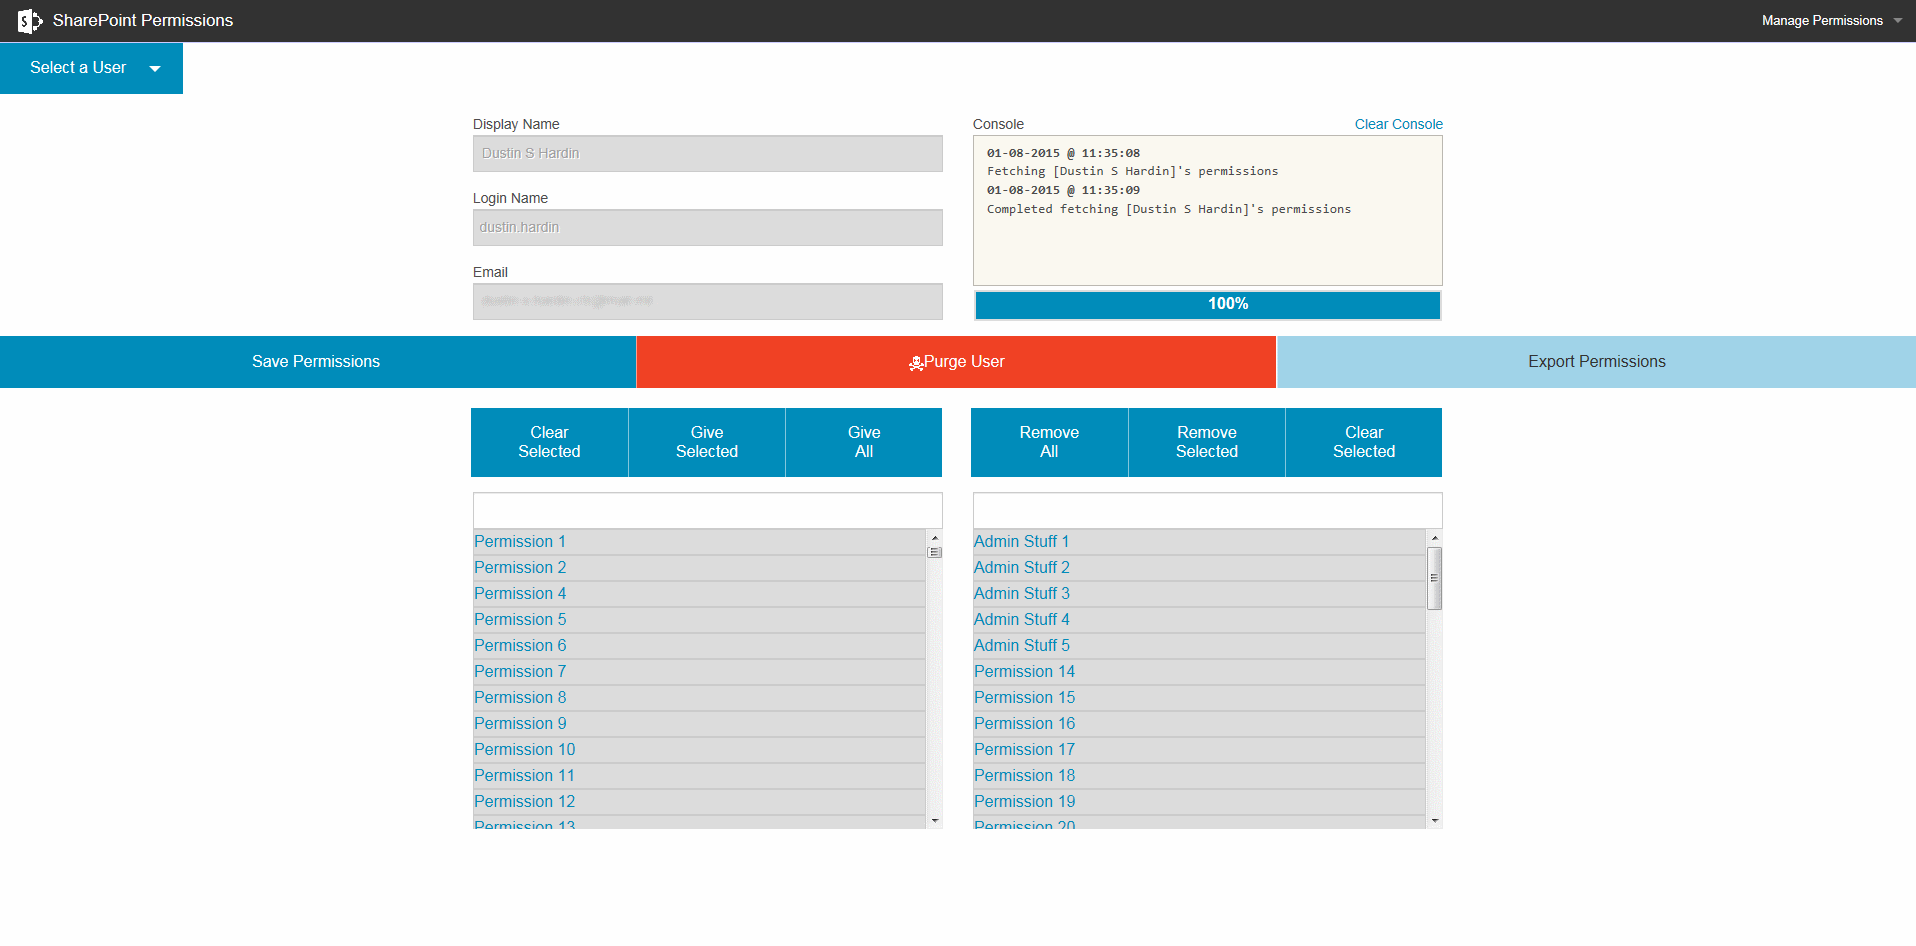Click the available permissions list scrollbar thumb
Viewport: 1916px width, 946px height.
tap(935, 552)
